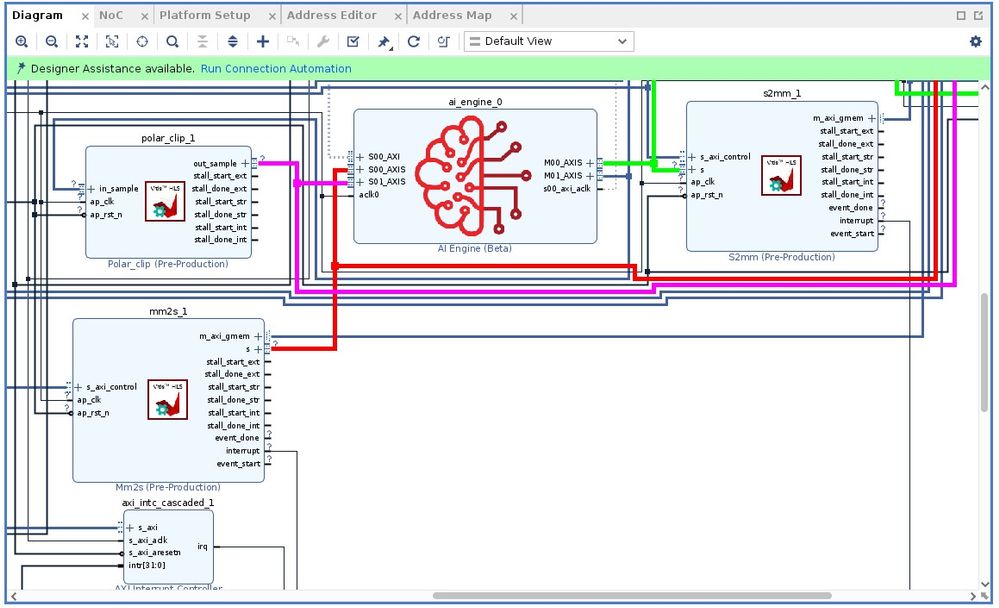The width and height of the screenshot is (999, 608).
Task: Expand s_axi_control interface on s2mm_1
Action: click(692, 157)
